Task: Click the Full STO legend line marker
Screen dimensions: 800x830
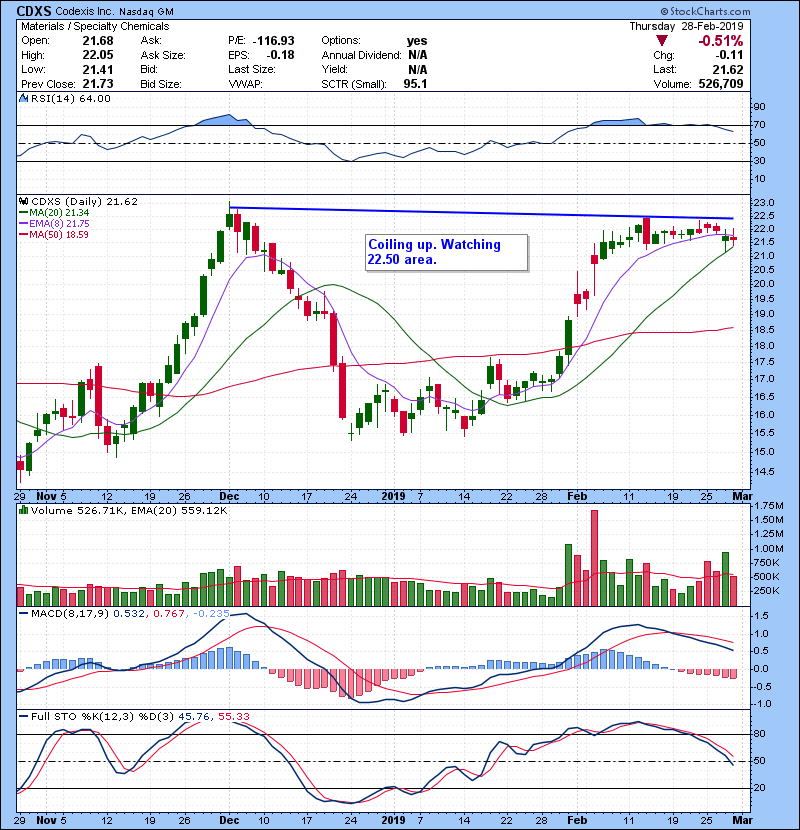Action: (x=23, y=717)
